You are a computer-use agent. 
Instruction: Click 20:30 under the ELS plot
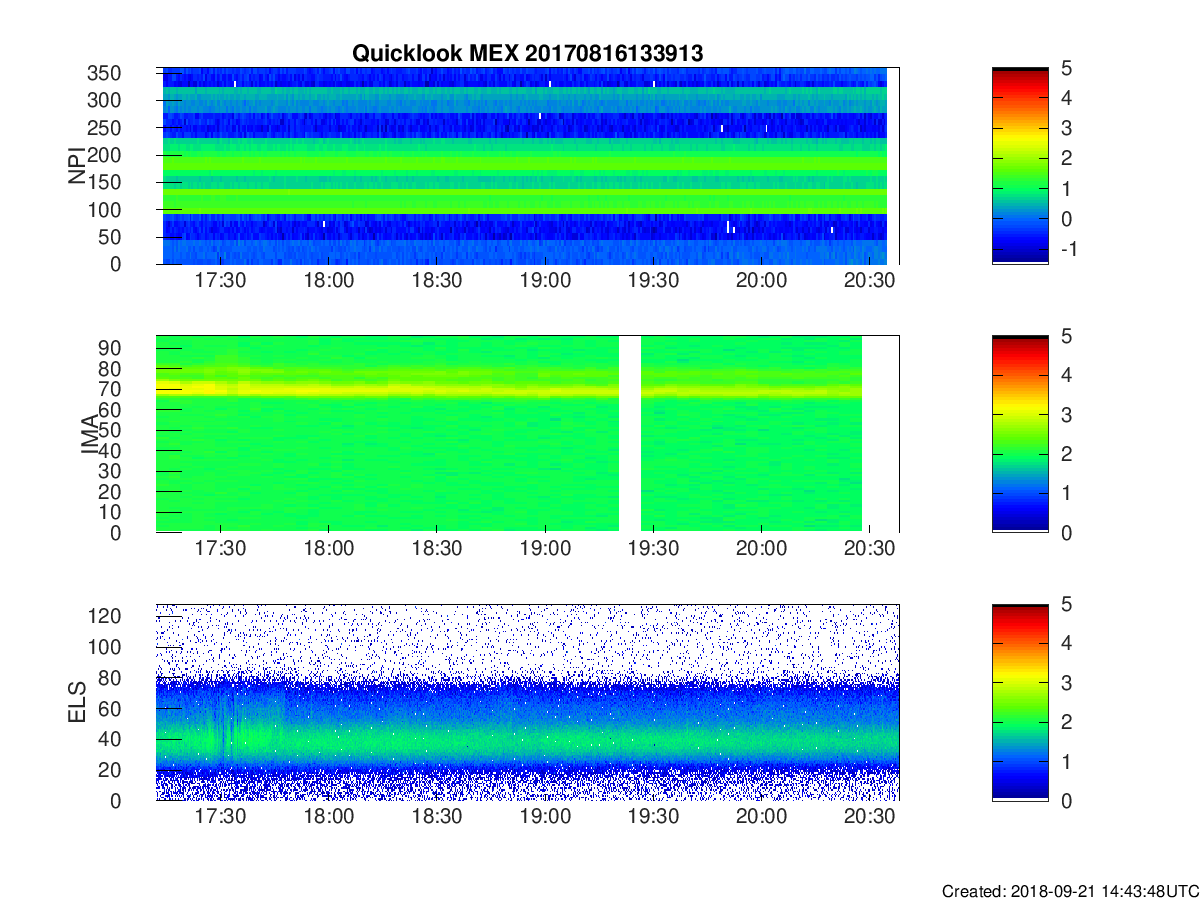click(870, 818)
